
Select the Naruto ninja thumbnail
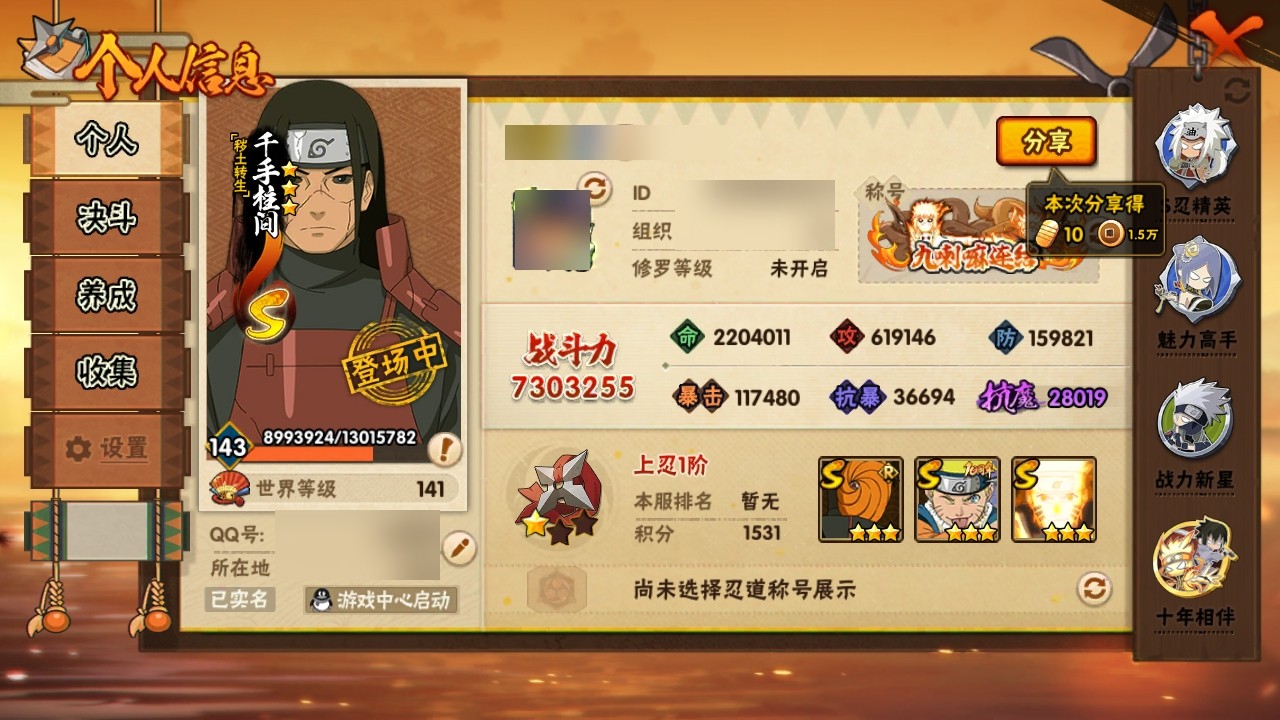click(957, 499)
